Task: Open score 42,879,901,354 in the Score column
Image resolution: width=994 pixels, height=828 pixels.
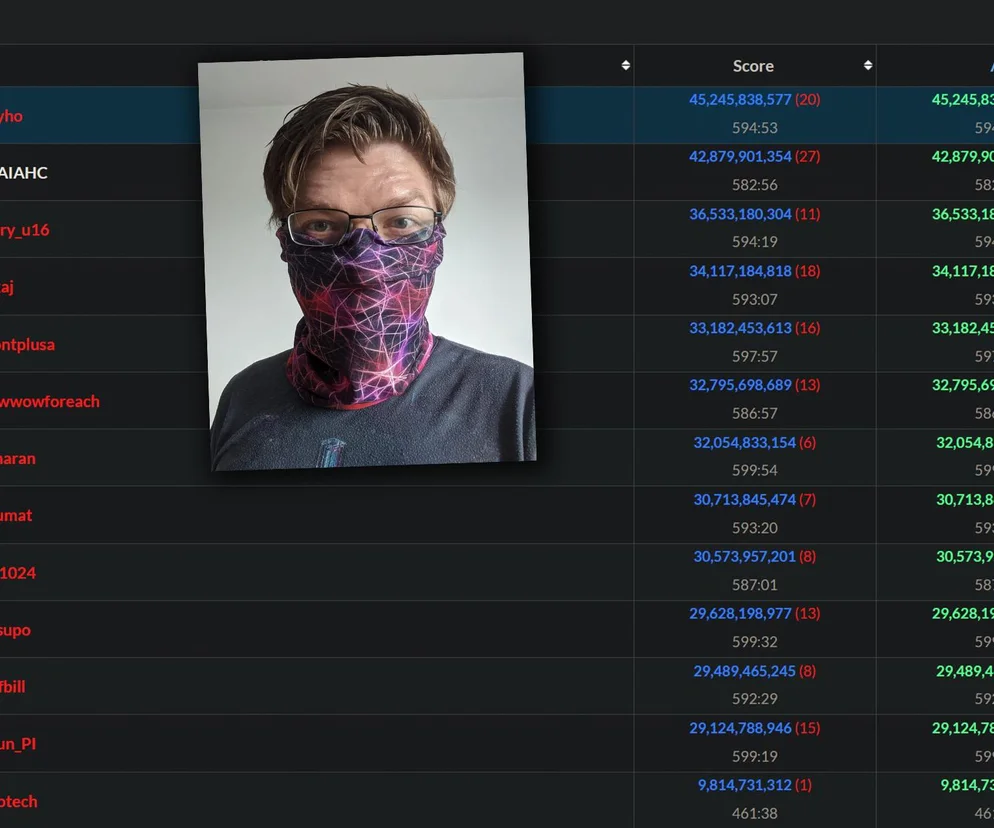Action: point(740,157)
